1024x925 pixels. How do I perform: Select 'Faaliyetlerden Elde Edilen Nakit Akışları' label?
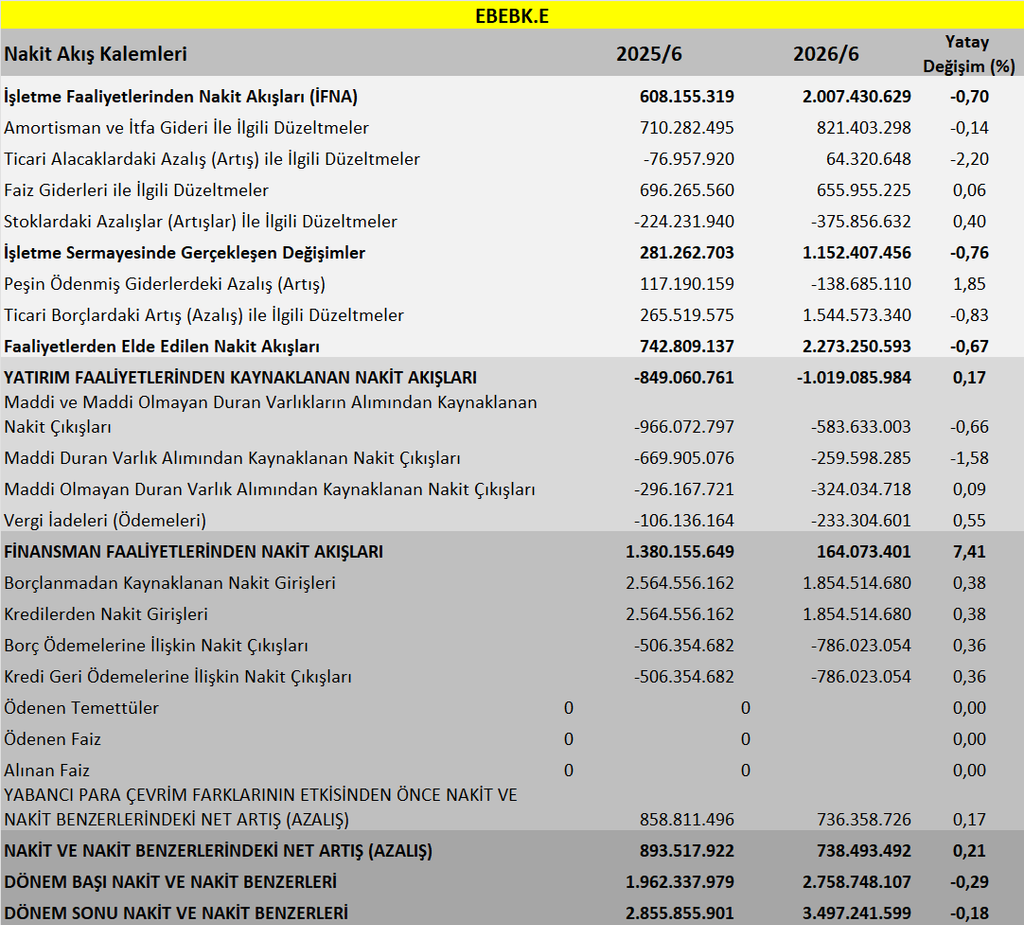(x=162, y=347)
